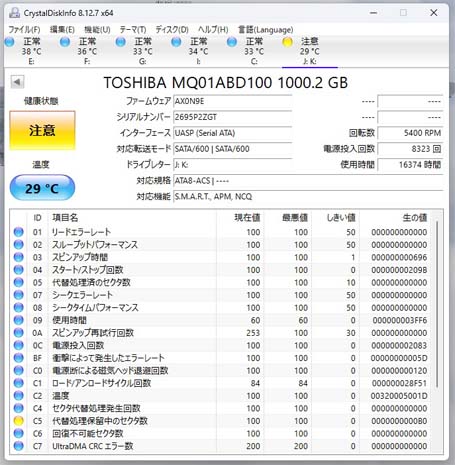Click the firmware field AX0N9E

[x=233, y=101]
